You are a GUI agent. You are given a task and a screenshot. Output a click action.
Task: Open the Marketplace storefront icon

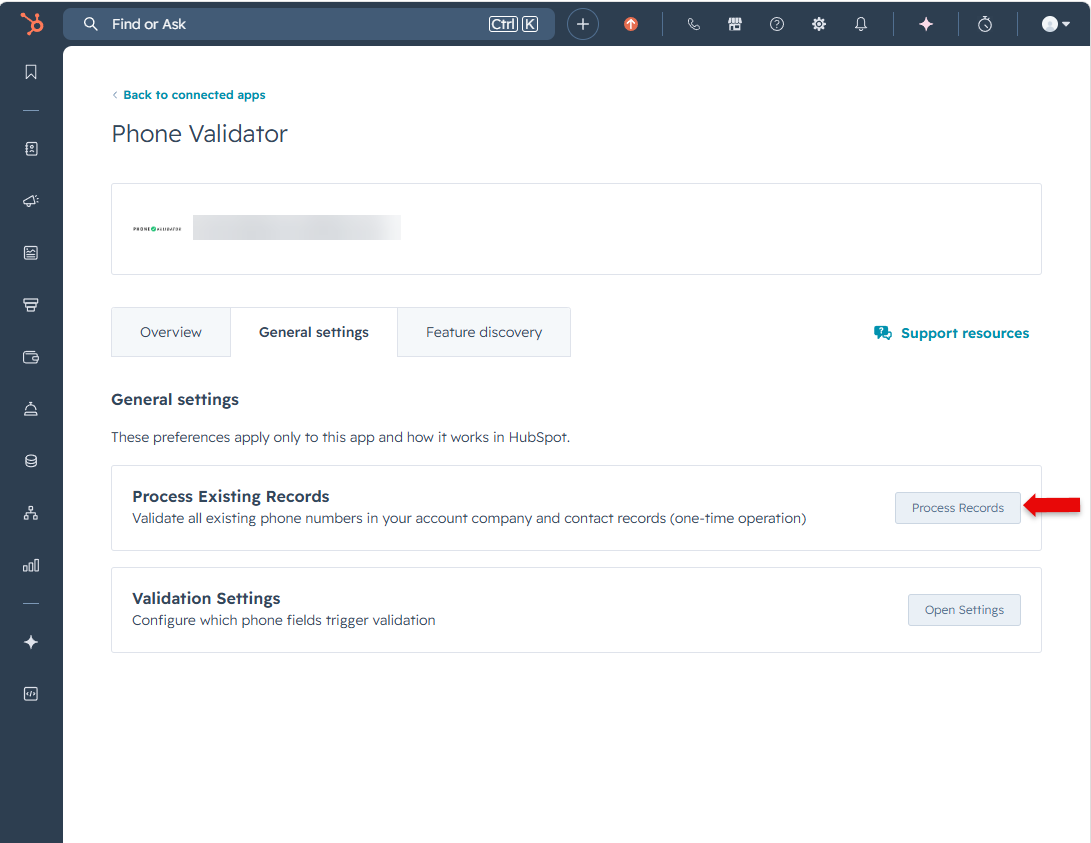pyautogui.click(x=735, y=24)
